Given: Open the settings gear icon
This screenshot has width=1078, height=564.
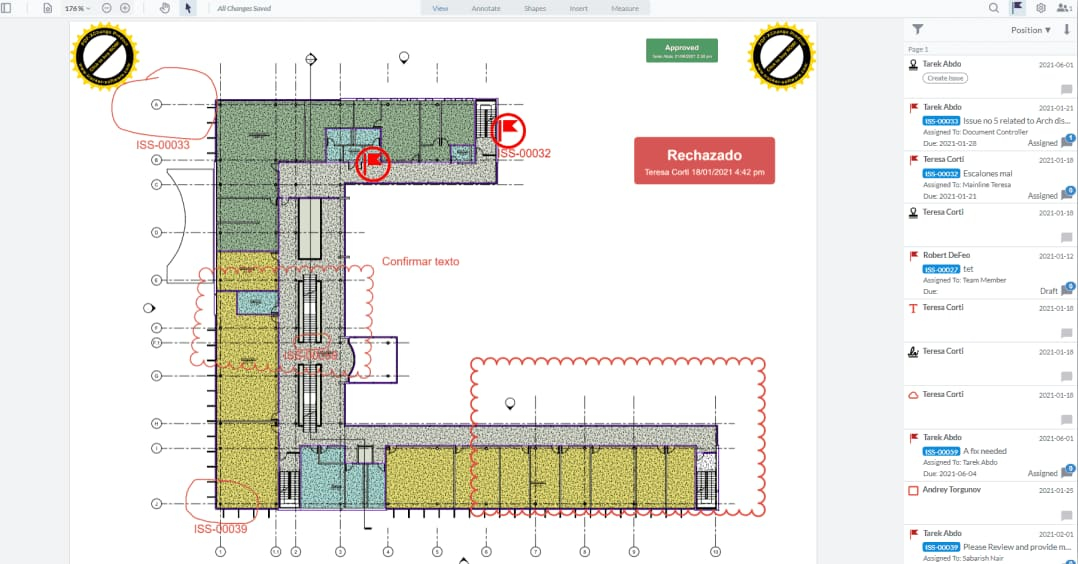Looking at the screenshot, I should pos(1041,8).
